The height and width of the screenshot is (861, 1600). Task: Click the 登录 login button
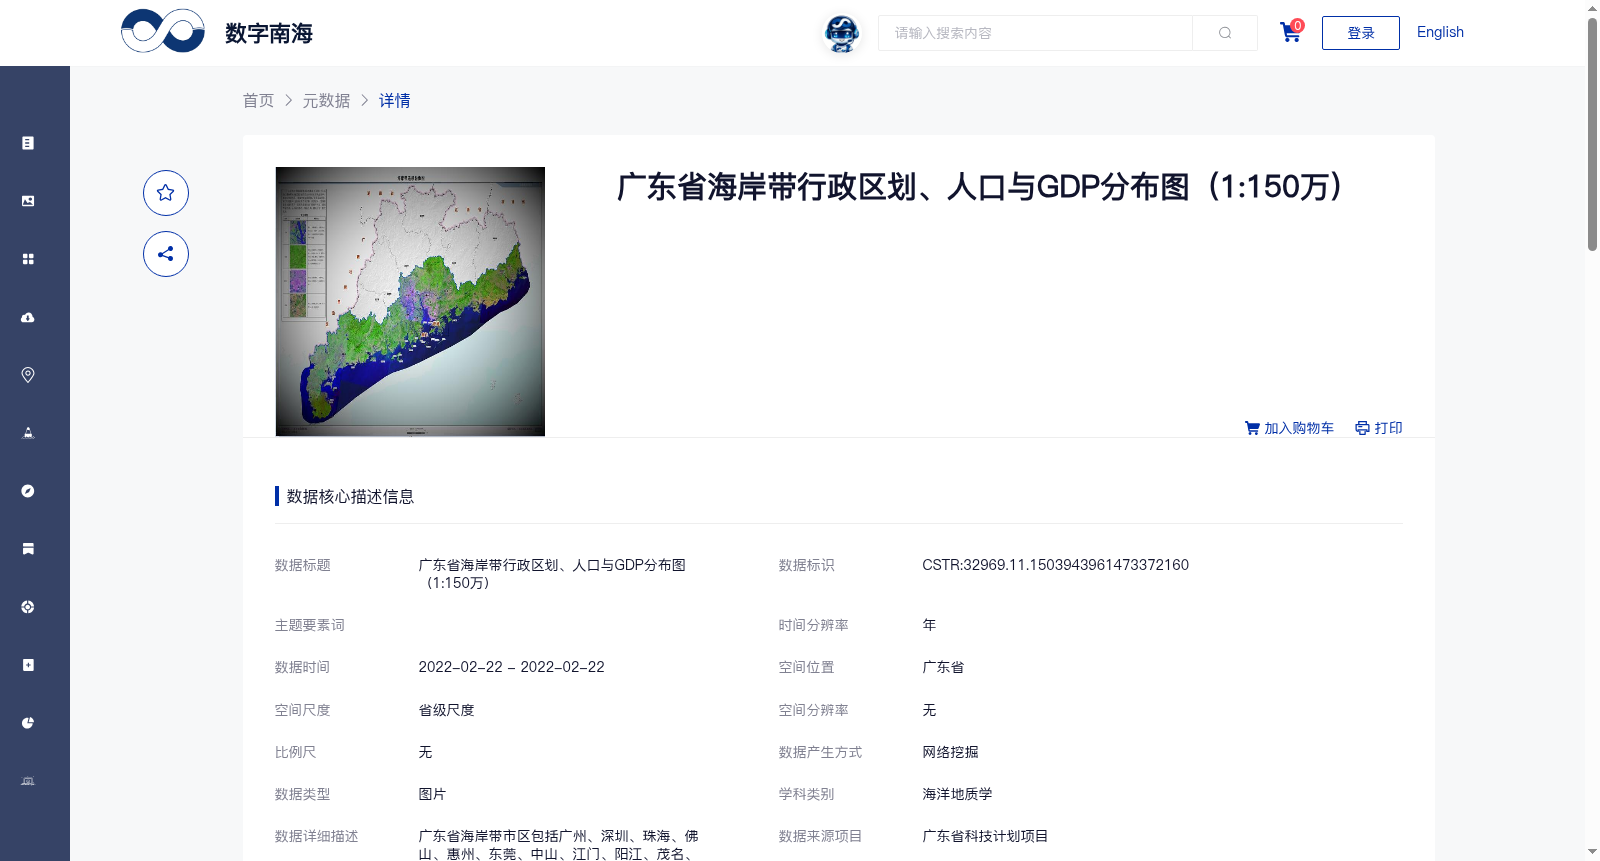tap(1361, 33)
